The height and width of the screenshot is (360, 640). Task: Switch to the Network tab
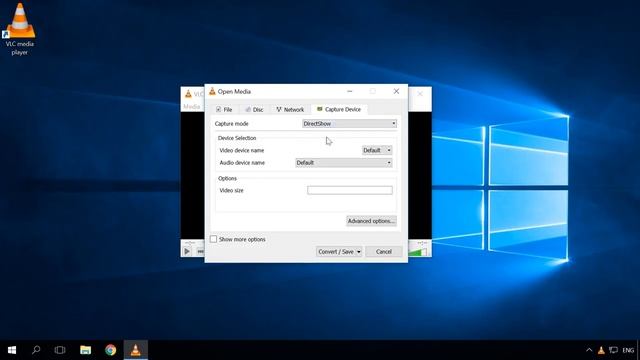290,109
